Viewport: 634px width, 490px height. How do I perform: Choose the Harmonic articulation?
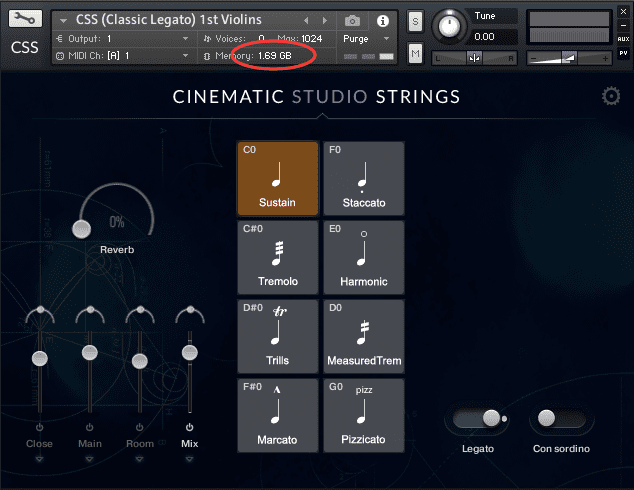363,258
